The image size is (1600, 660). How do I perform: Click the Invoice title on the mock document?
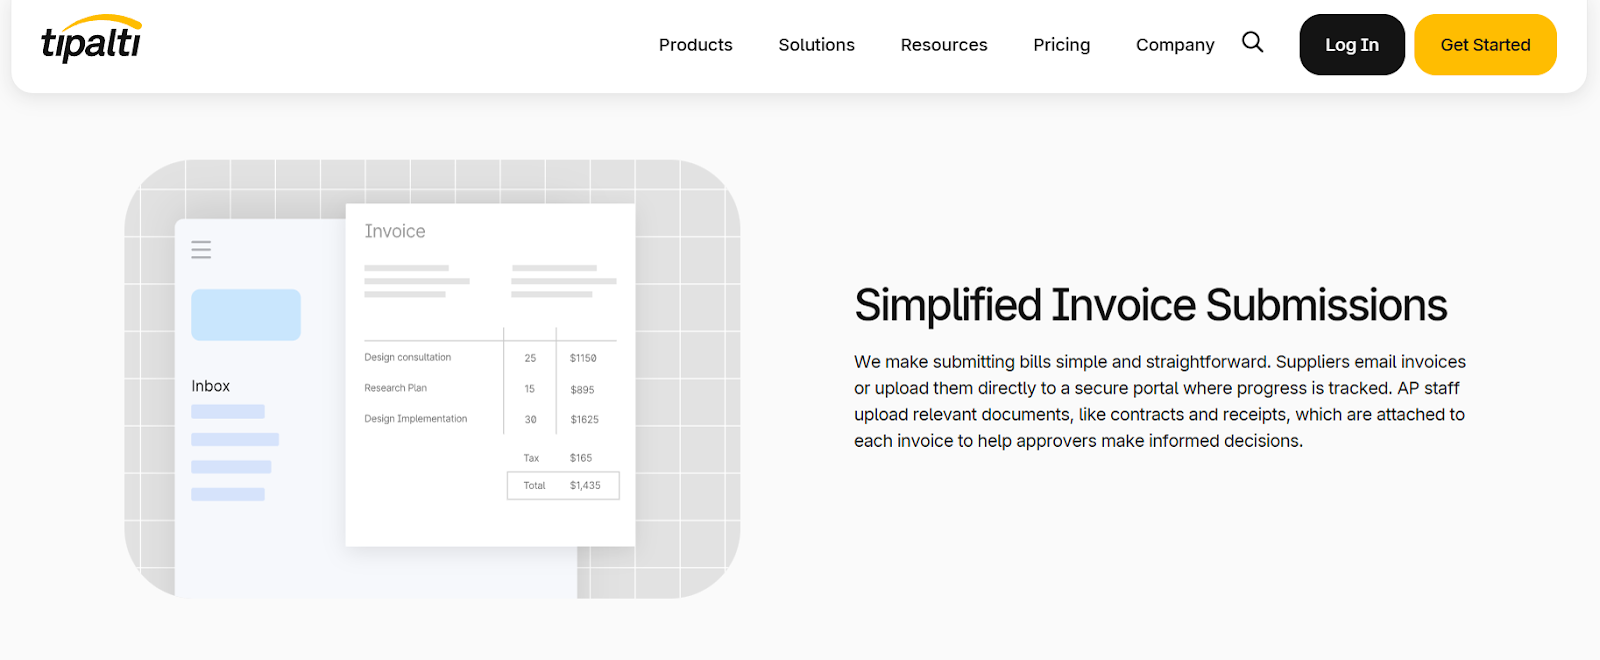pos(395,232)
